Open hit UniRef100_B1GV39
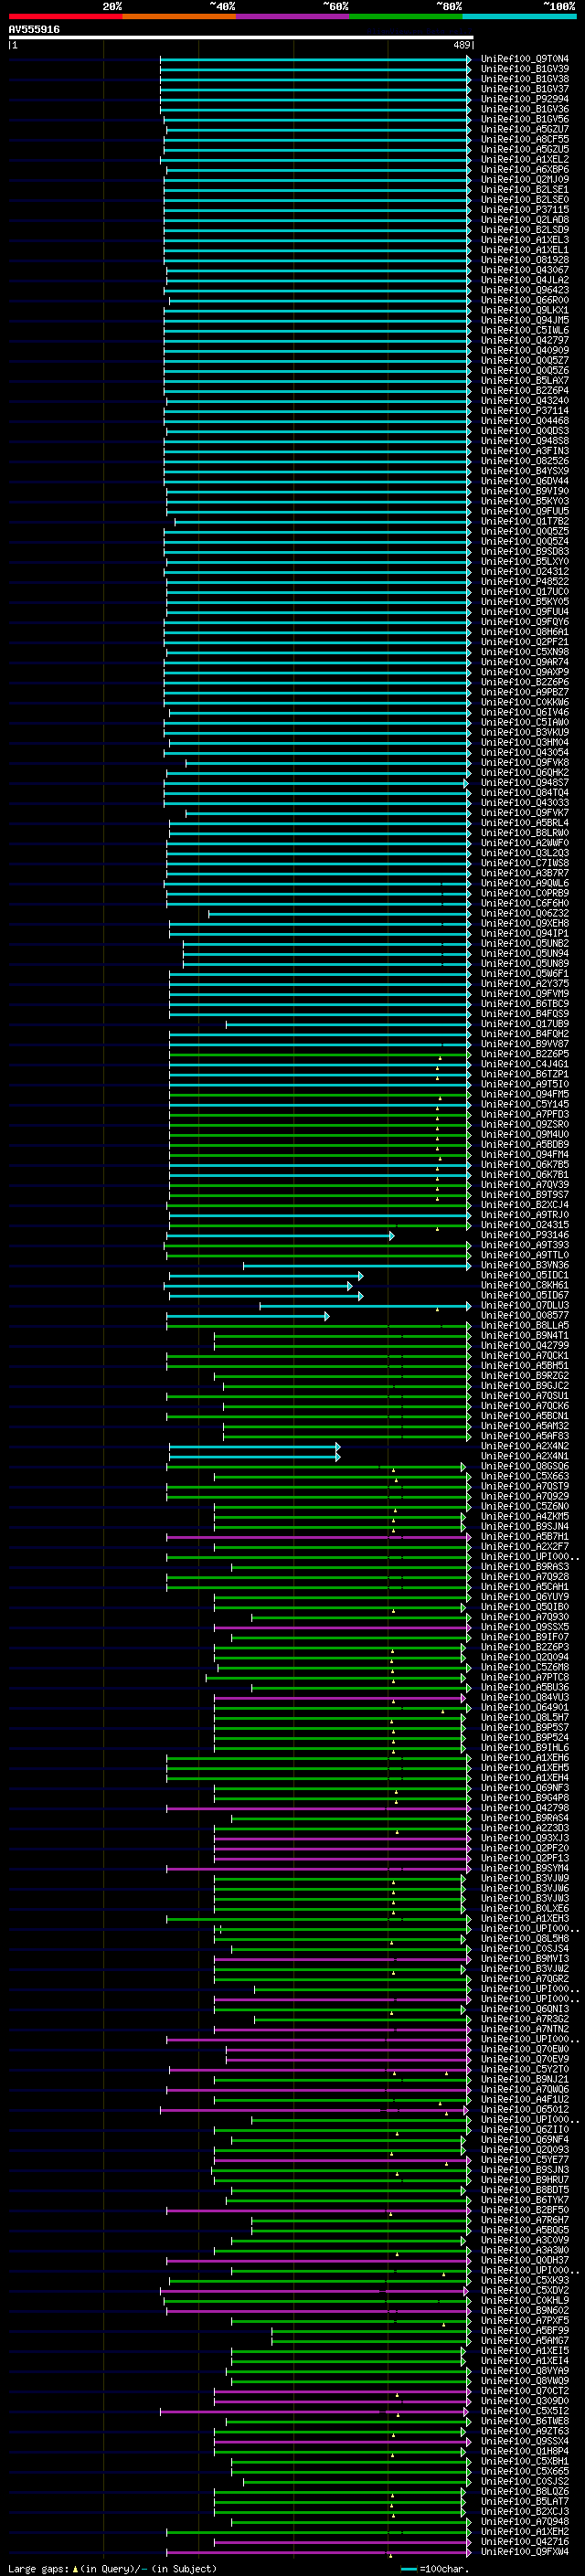Viewport: 585px width, 2576px height. [525, 69]
